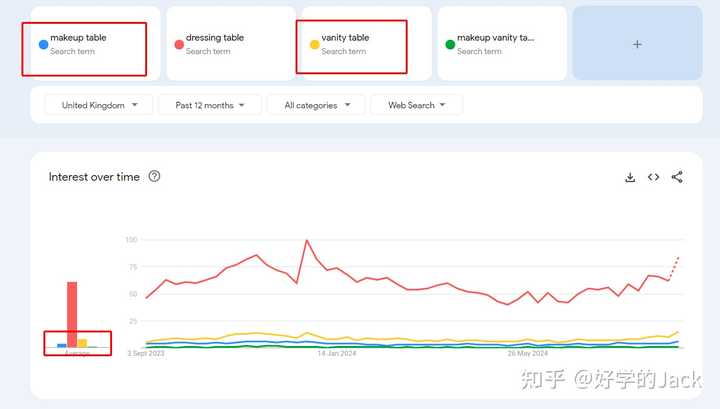
Task: Edit the dressing table search term
Action: (214, 38)
